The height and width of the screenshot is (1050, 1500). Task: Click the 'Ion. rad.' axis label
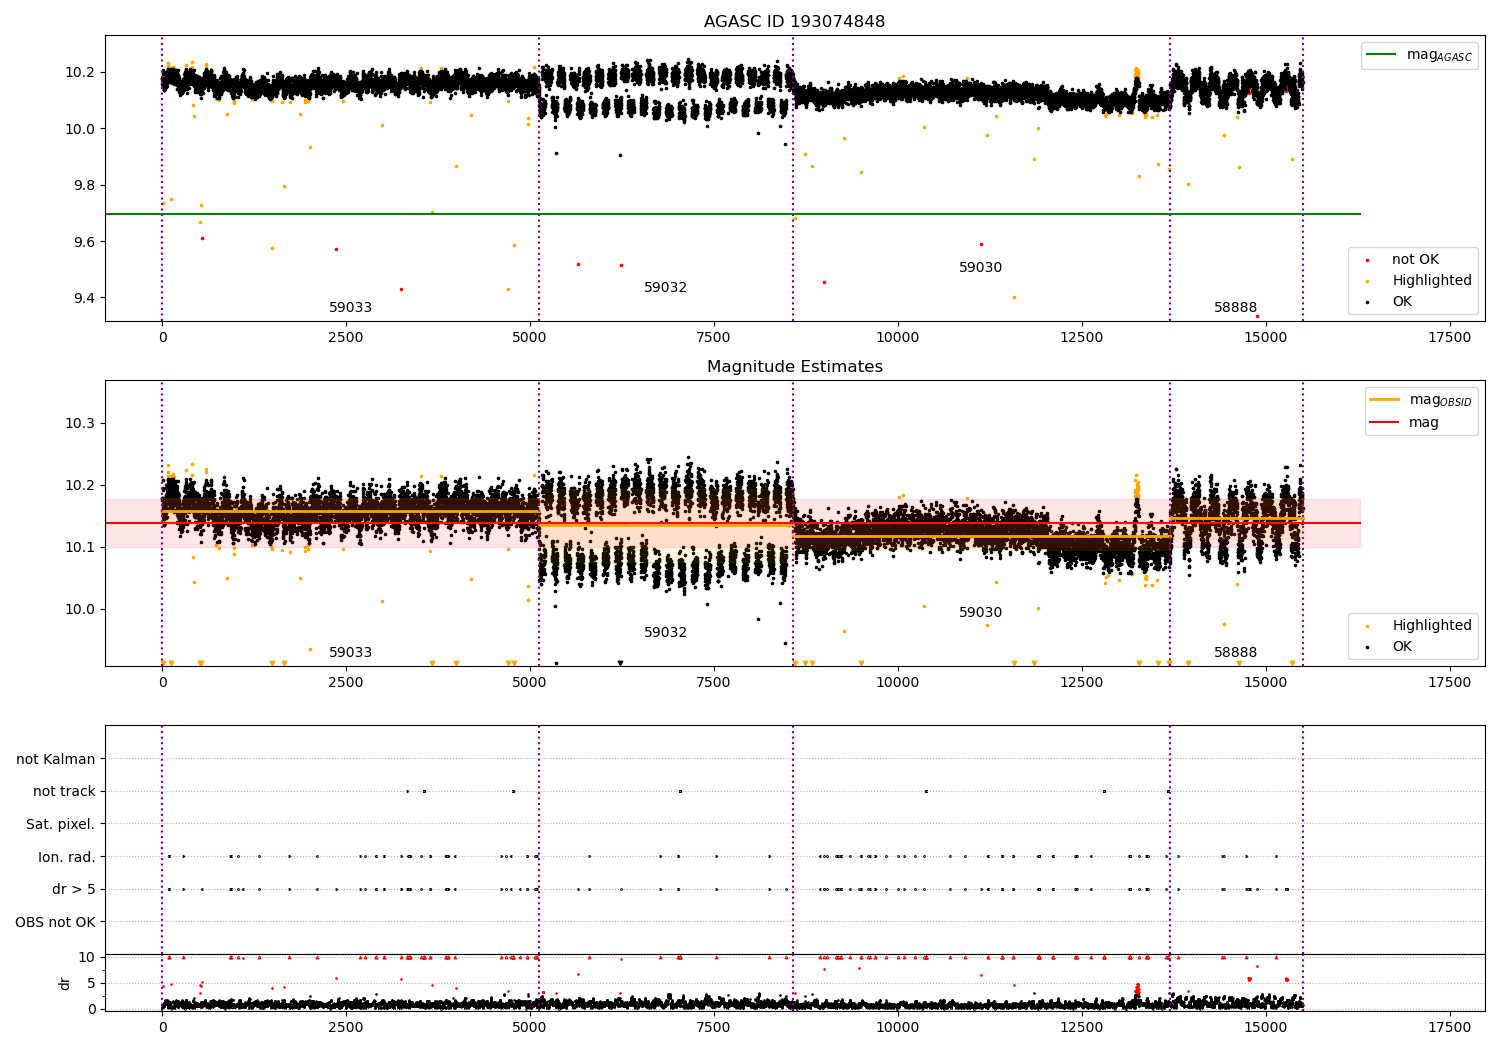pyautogui.click(x=67, y=858)
